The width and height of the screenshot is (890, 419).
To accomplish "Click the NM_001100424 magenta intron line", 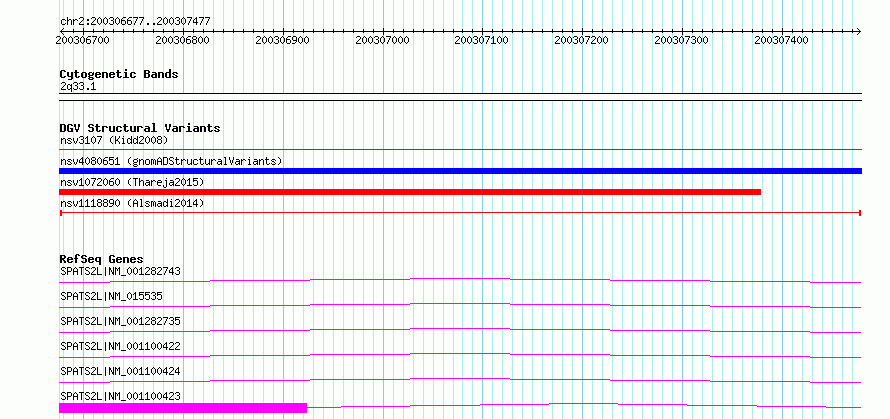I will (x=460, y=380).
